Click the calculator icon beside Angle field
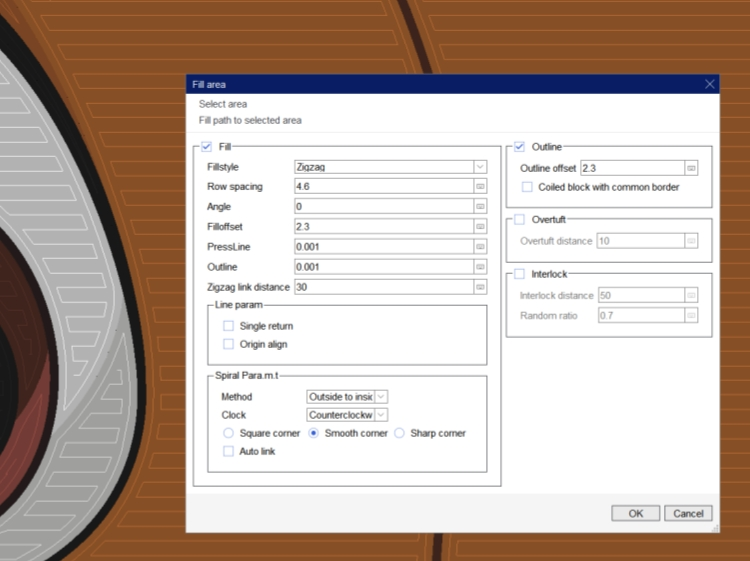Viewport: 750px width, 561px height. [x=480, y=207]
